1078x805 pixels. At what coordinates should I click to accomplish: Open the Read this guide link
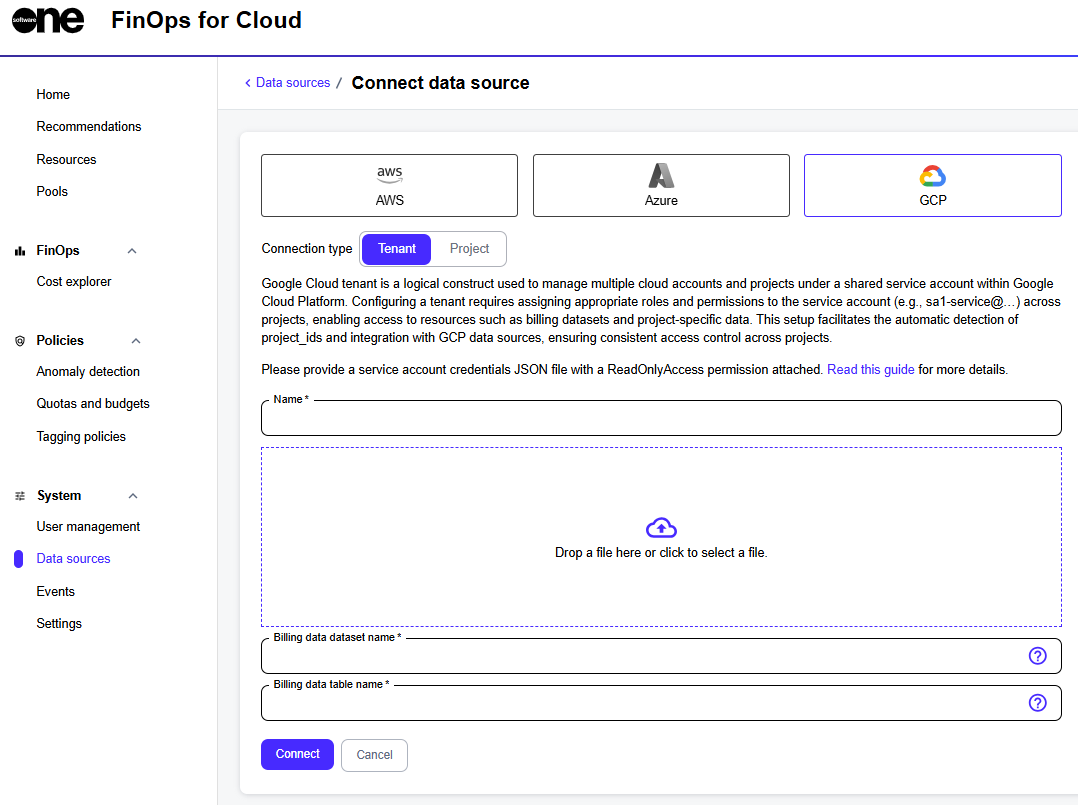(870, 370)
